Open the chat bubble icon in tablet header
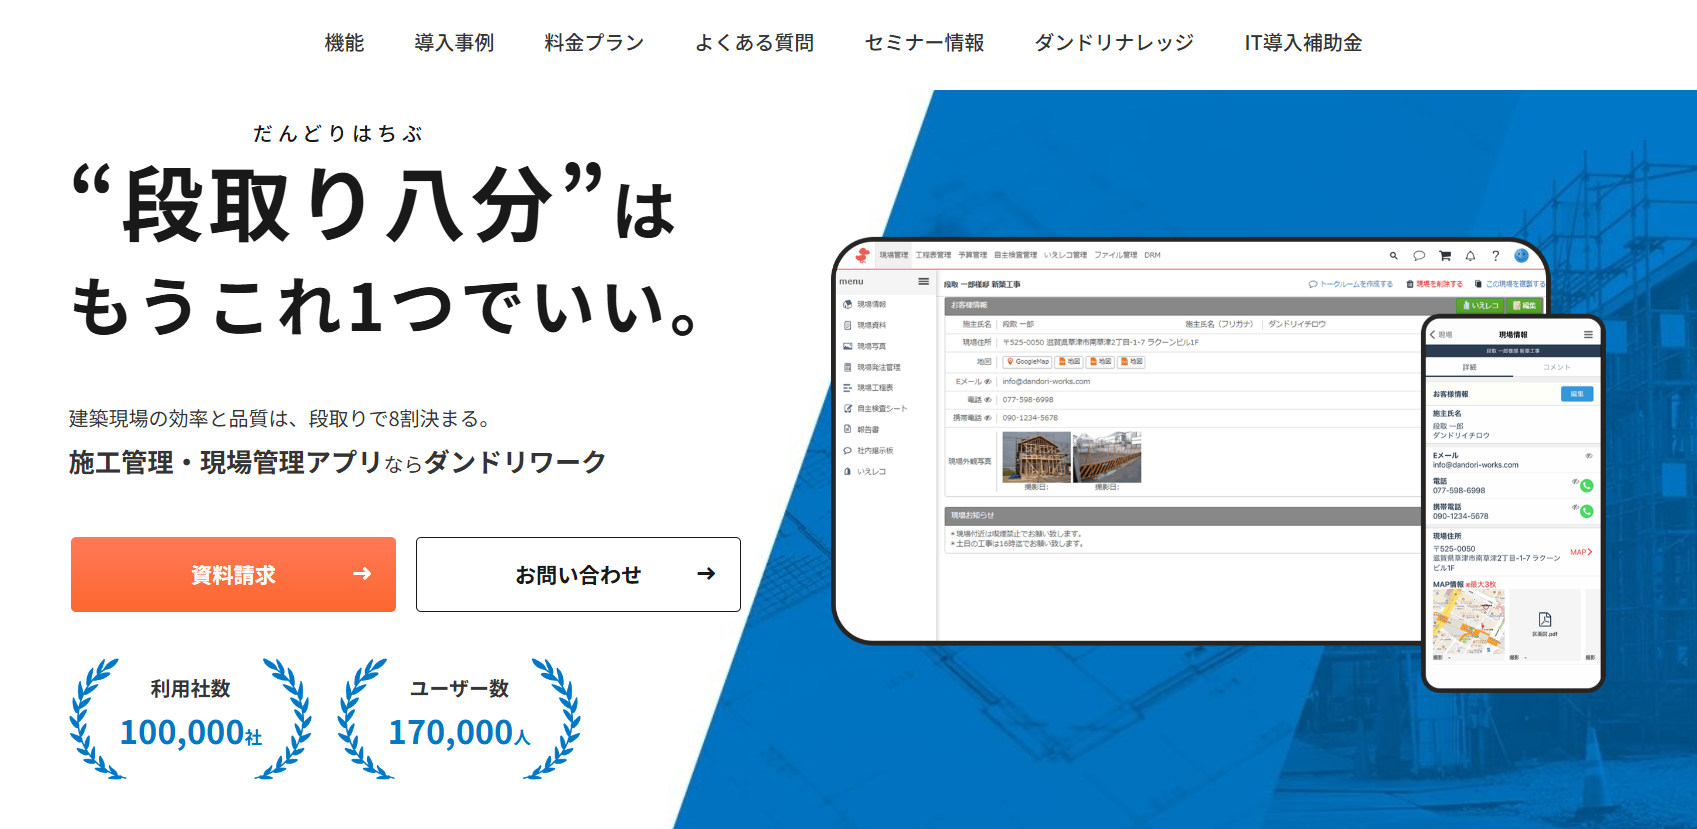The width and height of the screenshot is (1697, 829). tap(1418, 256)
